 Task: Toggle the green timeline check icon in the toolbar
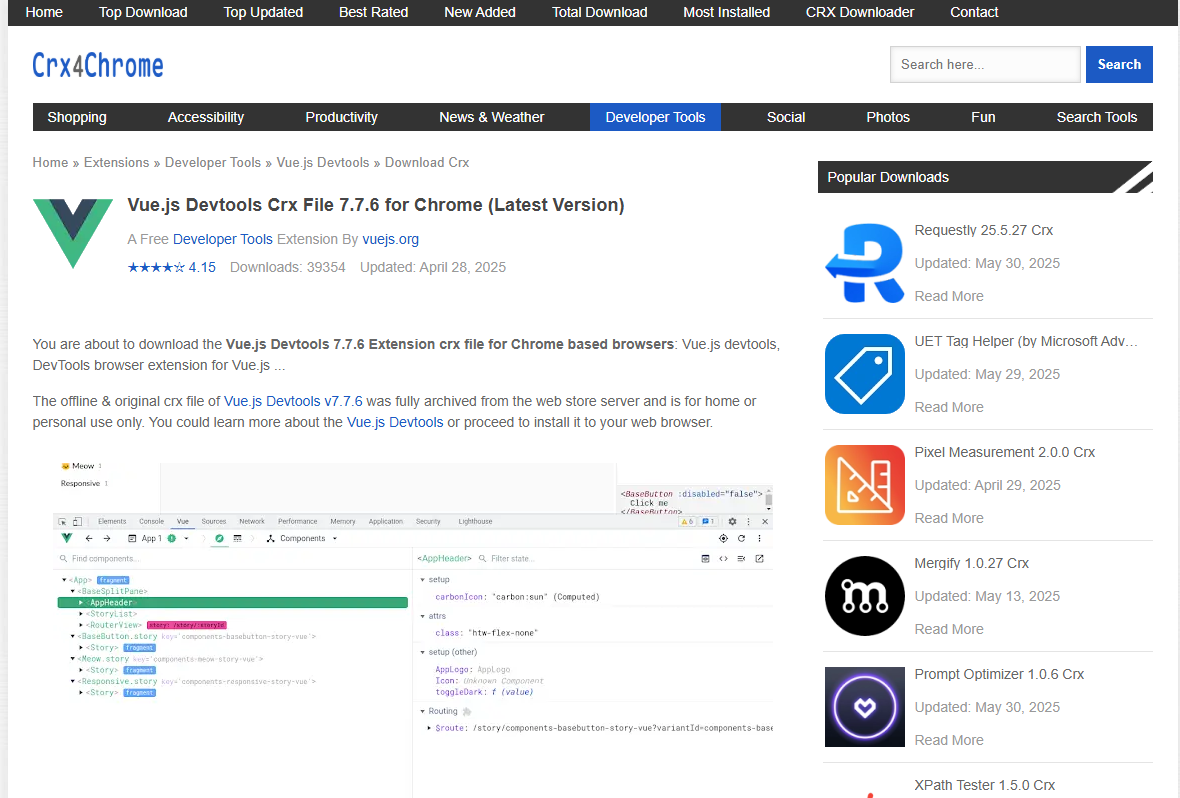218,538
